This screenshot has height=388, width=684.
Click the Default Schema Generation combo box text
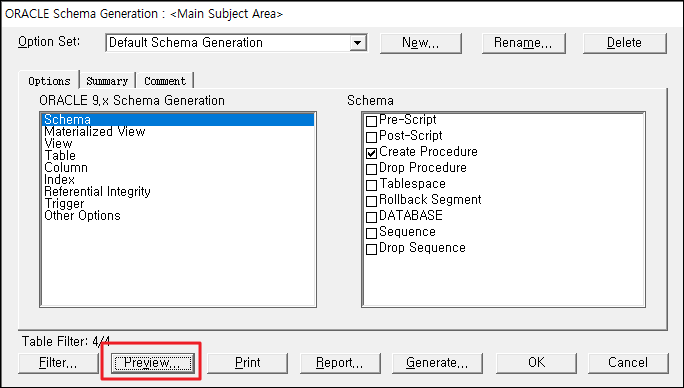click(x=186, y=43)
